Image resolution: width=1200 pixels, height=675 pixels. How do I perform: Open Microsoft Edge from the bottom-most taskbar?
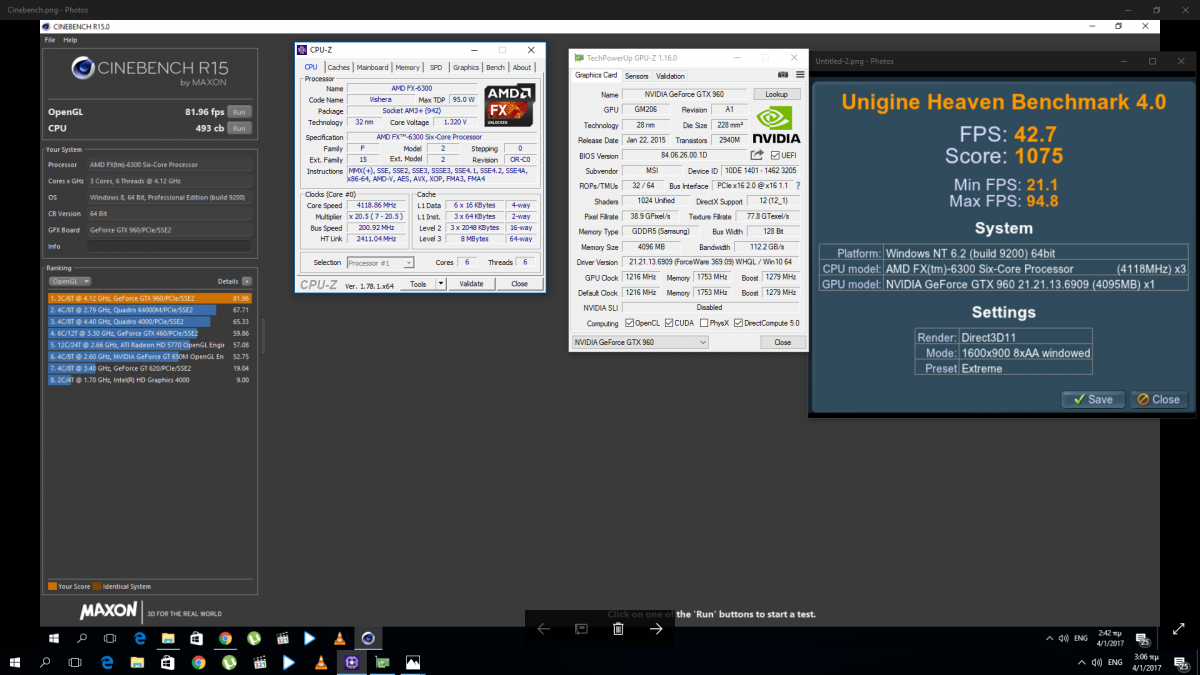click(106, 662)
